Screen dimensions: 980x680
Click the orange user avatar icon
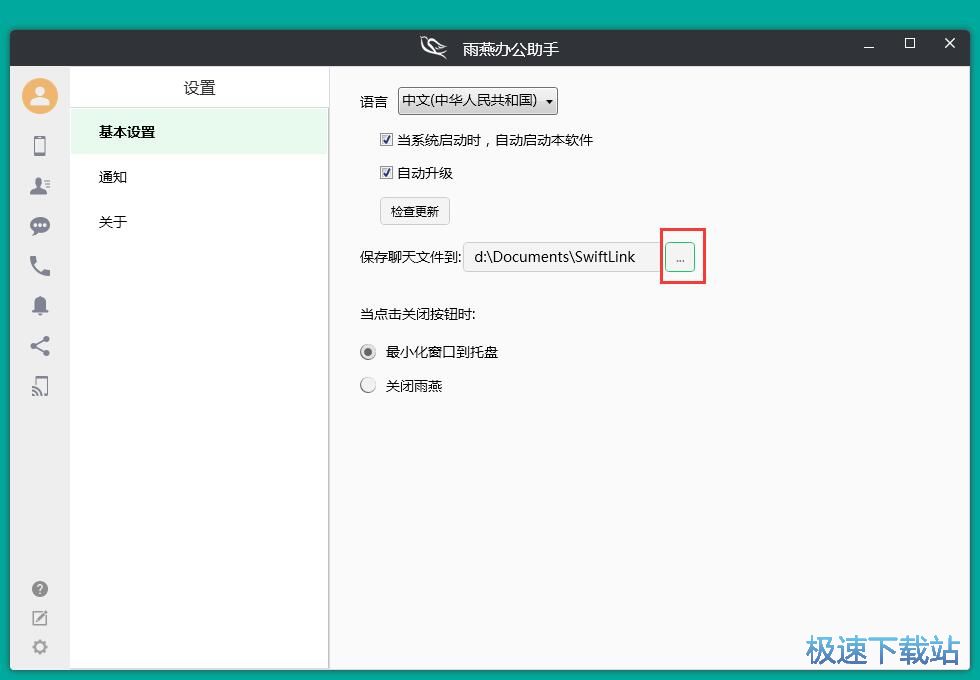[x=40, y=96]
